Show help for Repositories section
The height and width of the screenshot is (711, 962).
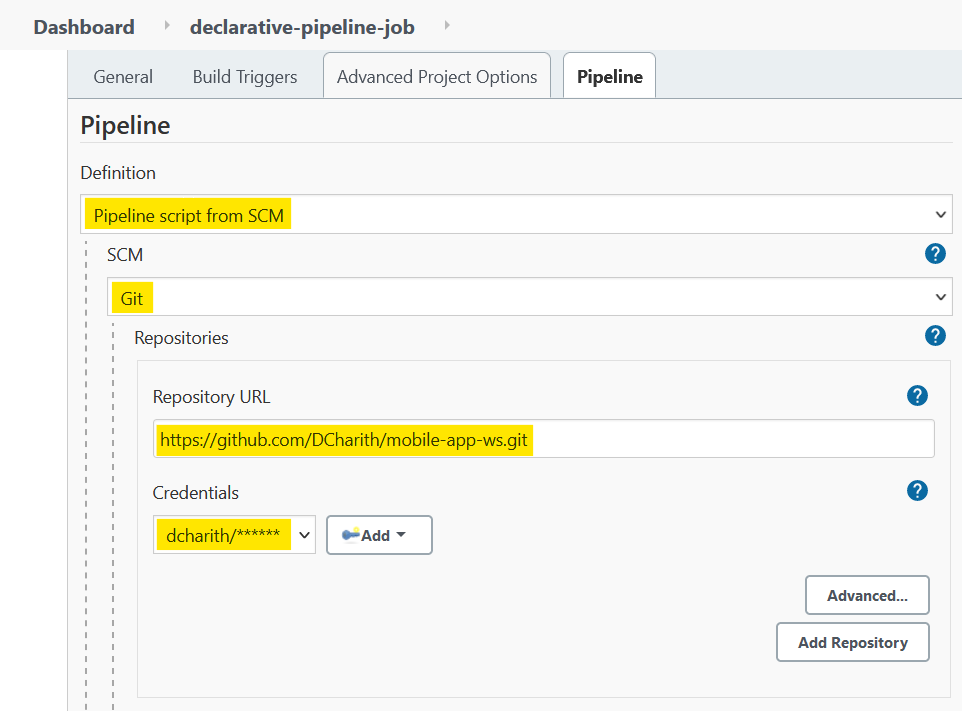click(935, 336)
